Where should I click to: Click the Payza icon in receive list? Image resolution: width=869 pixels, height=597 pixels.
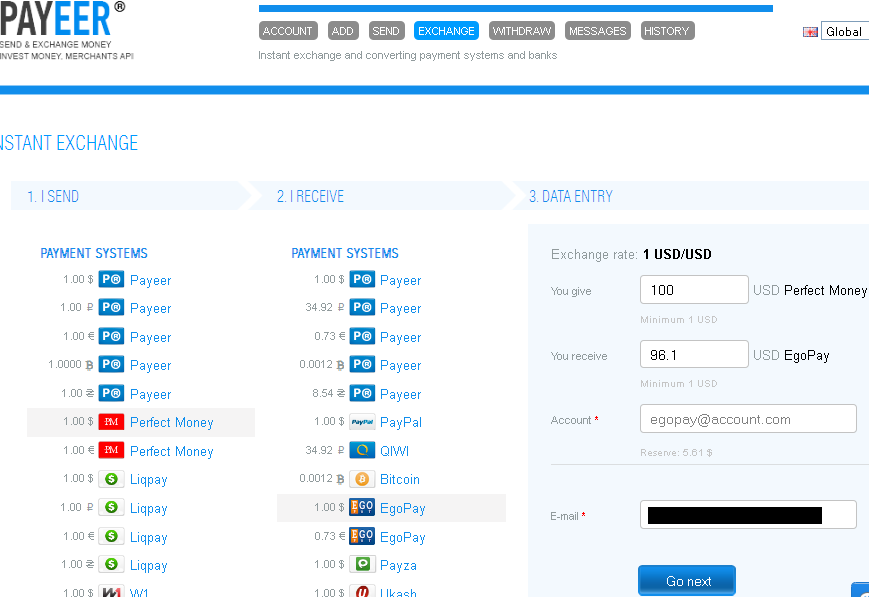(362, 565)
